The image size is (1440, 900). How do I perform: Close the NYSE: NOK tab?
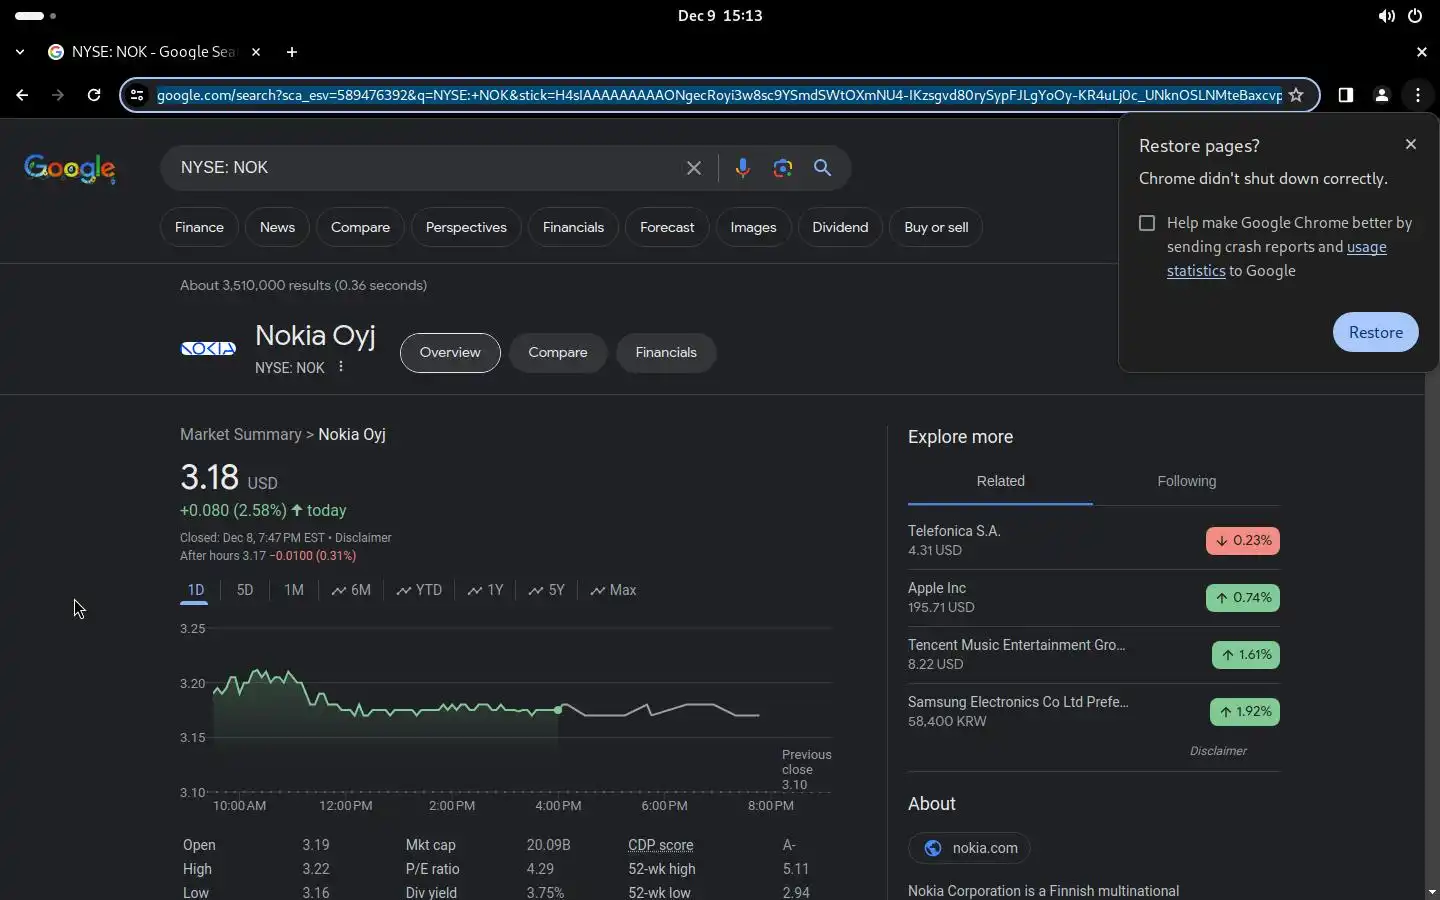pyautogui.click(x=256, y=52)
